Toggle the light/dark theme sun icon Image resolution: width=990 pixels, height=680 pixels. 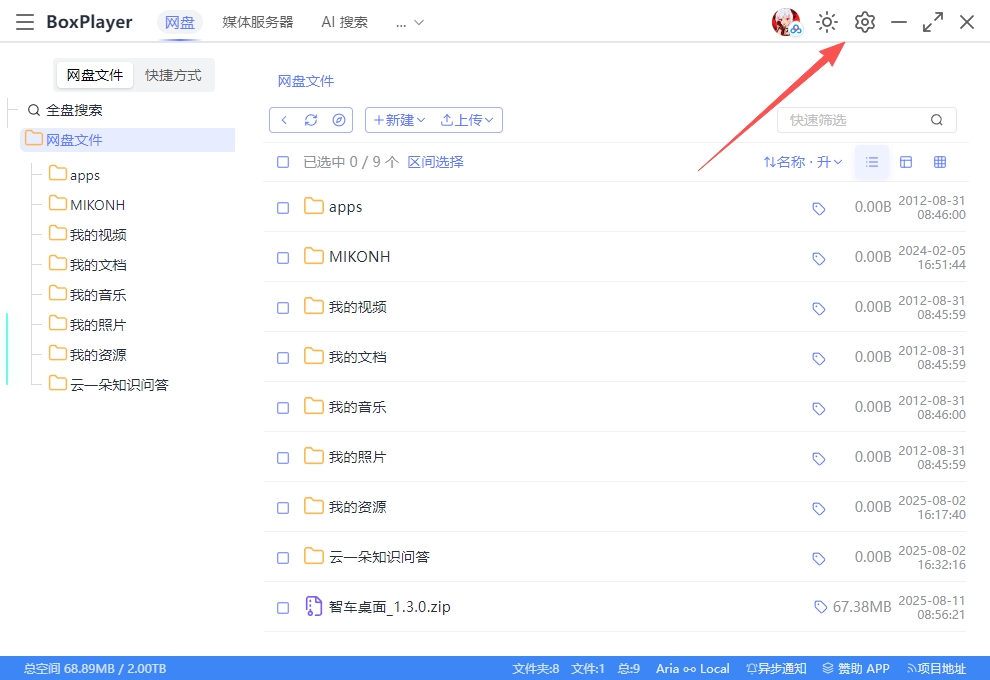click(x=826, y=22)
